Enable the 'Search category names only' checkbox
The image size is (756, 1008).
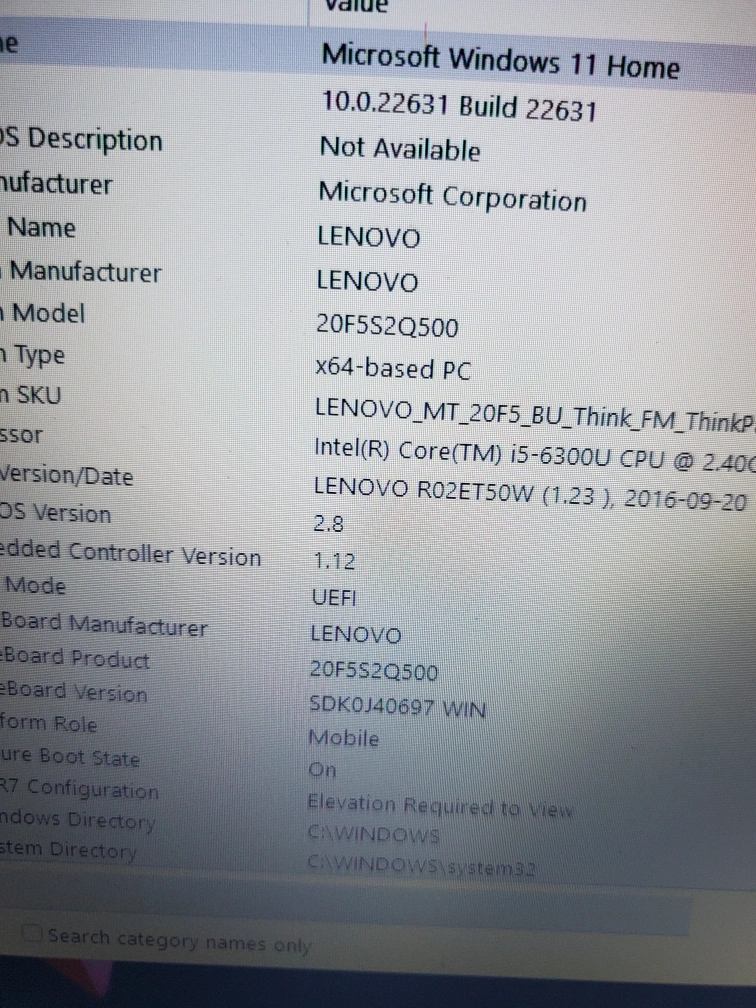tap(33, 936)
